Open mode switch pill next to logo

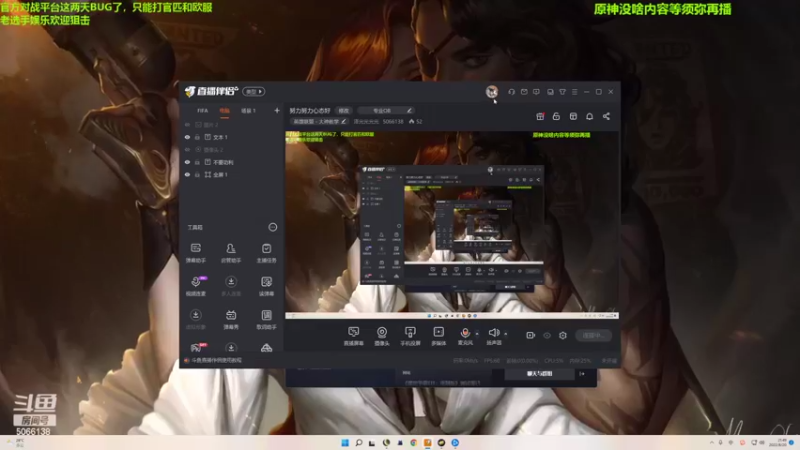pos(254,92)
